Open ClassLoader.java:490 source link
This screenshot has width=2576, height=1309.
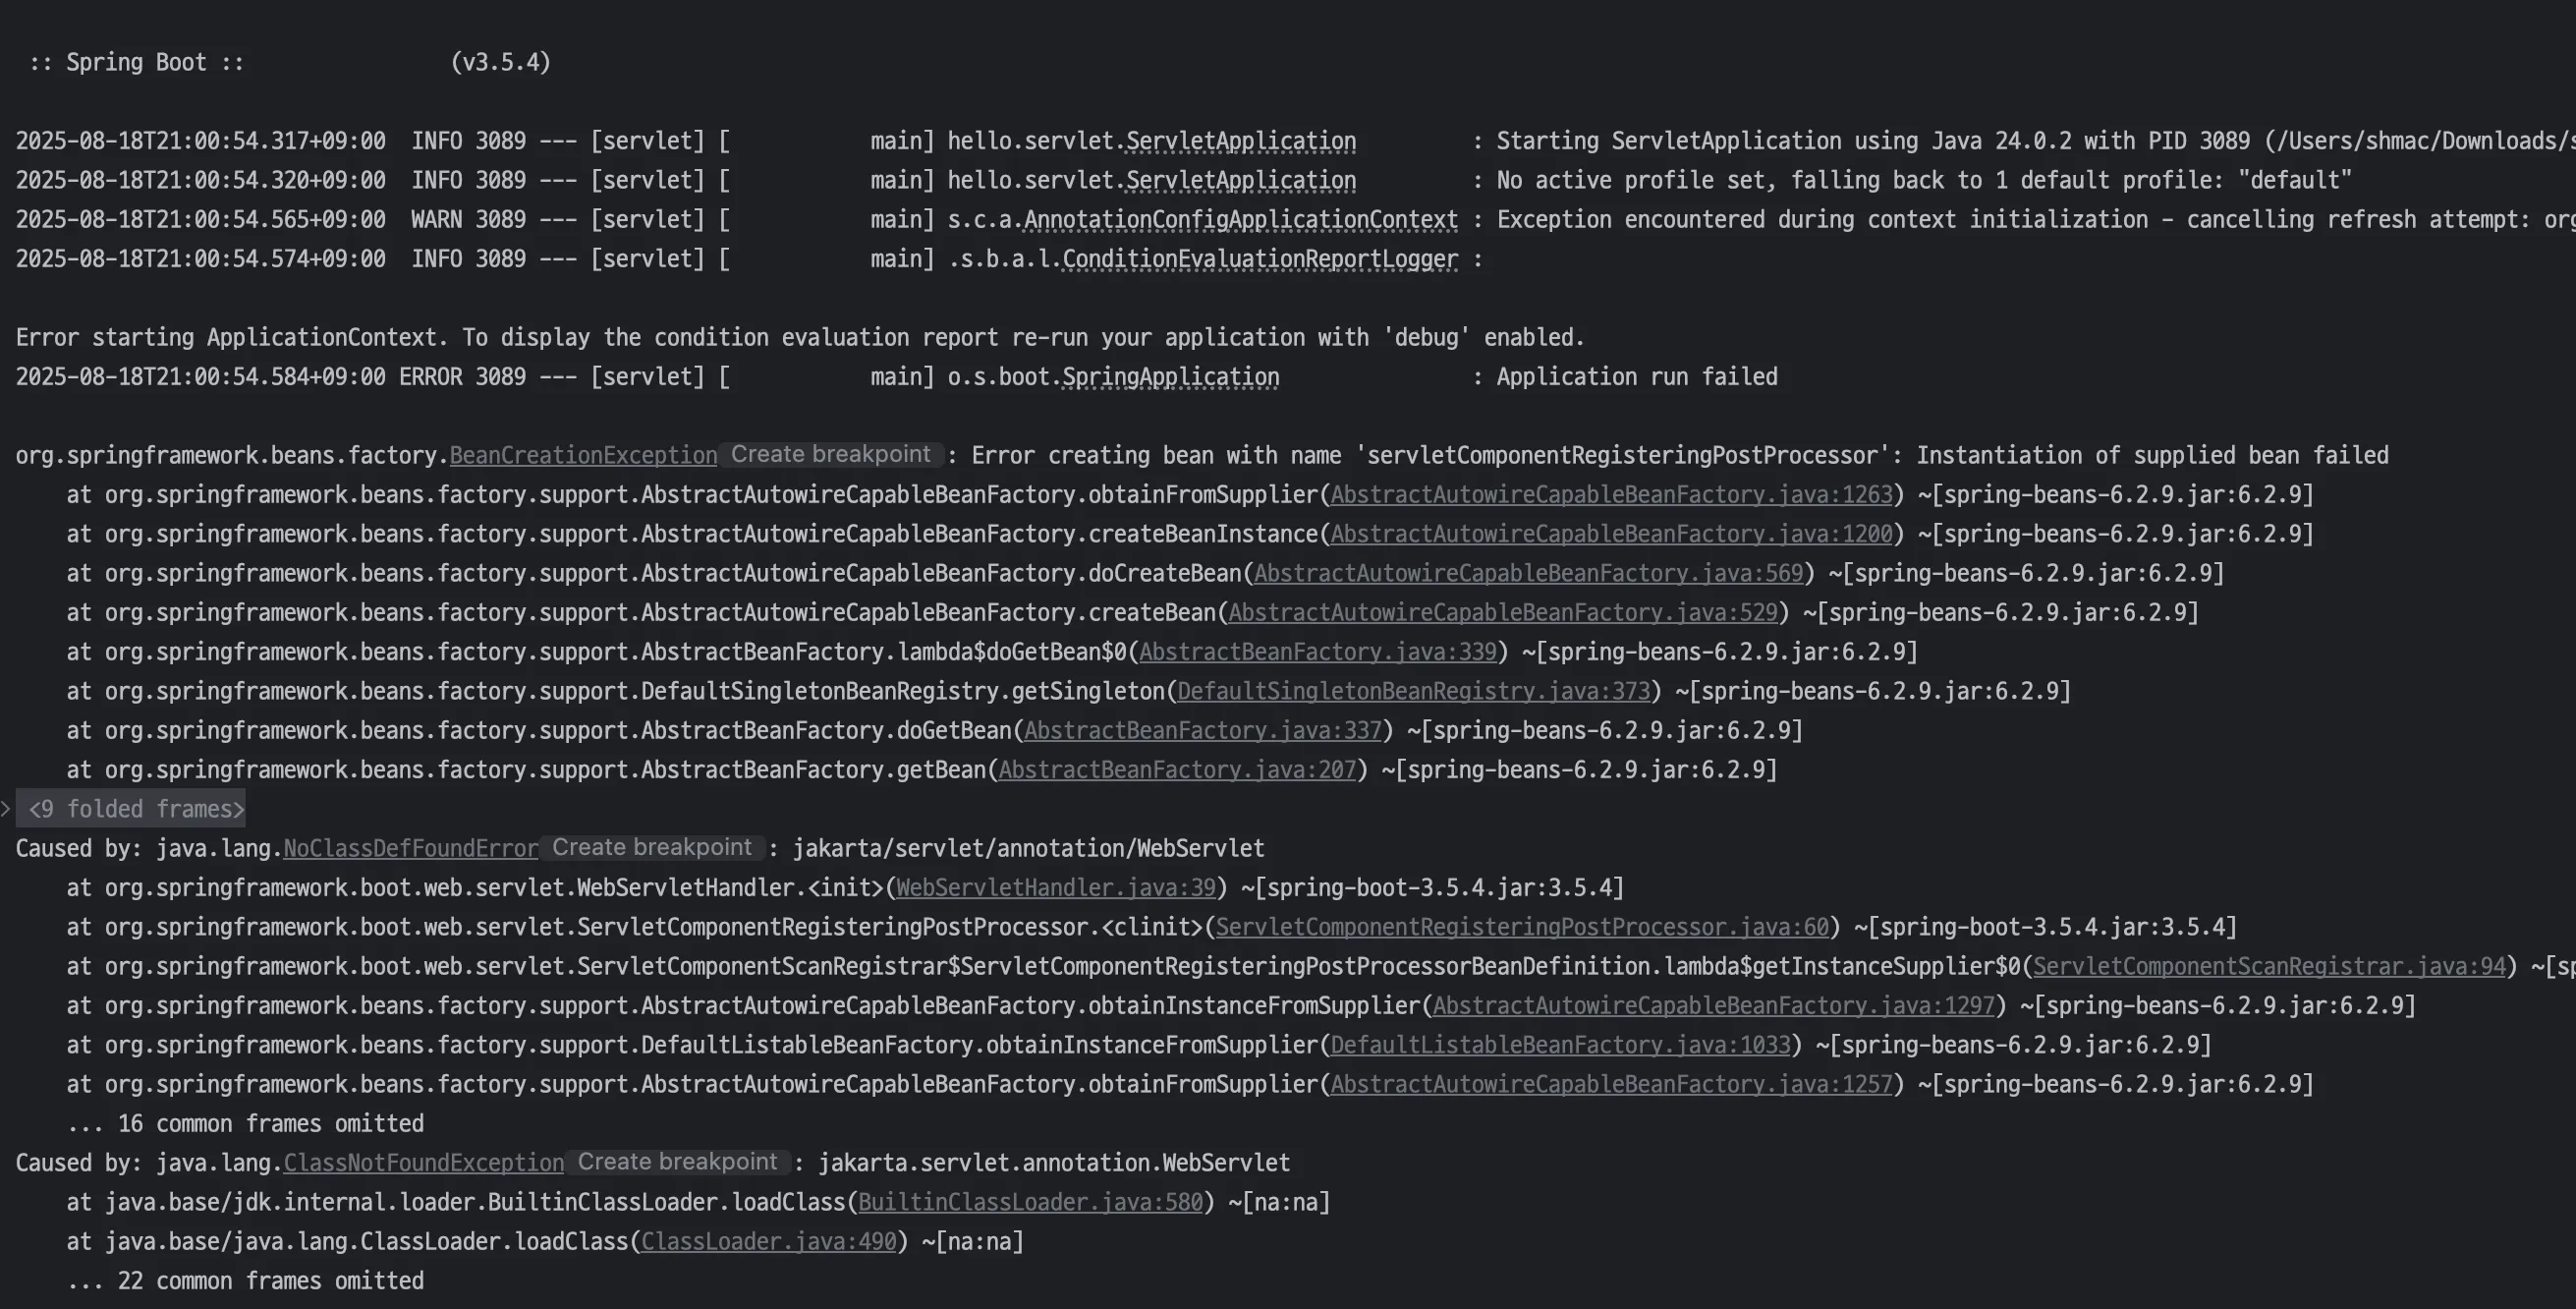tap(769, 1242)
